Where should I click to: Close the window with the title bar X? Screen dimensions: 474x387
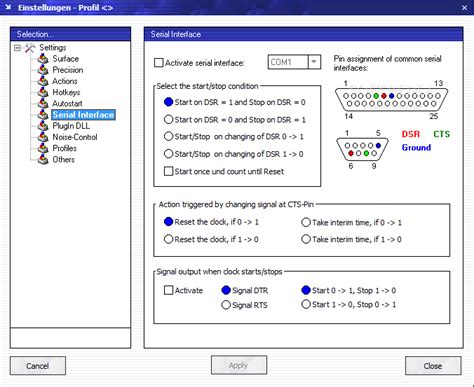[x=464, y=7]
